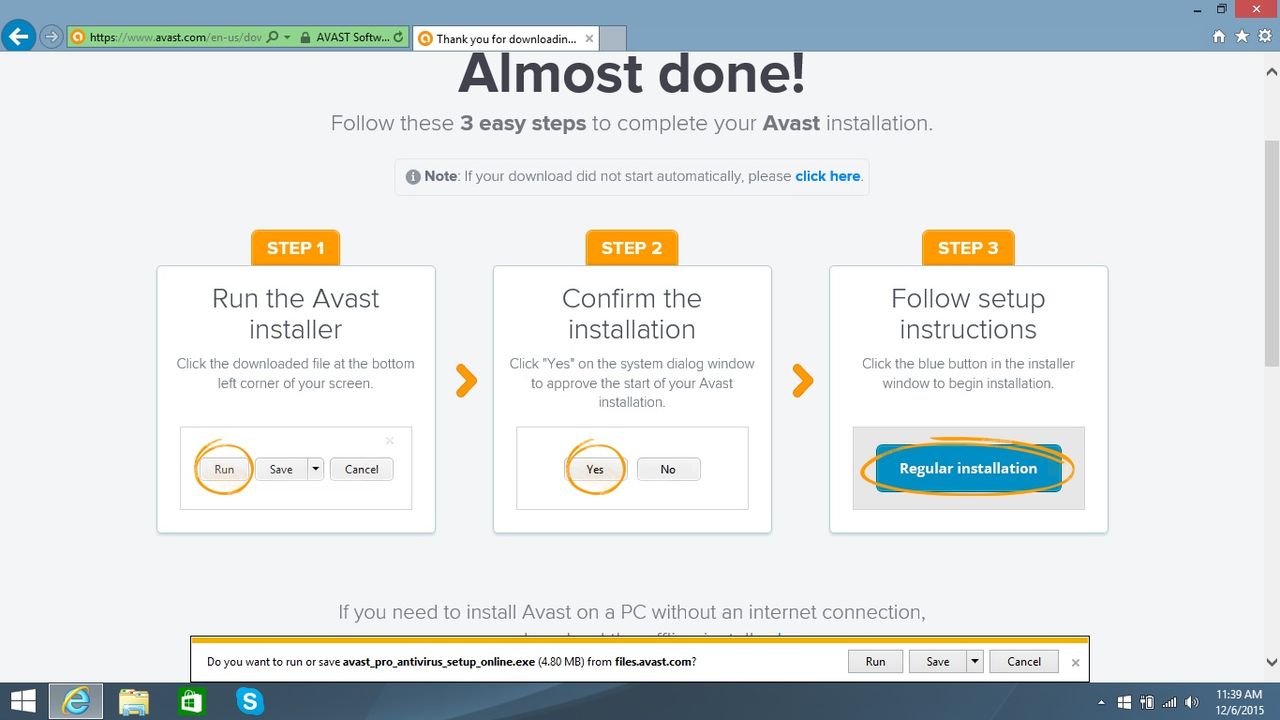Viewport: 1280px width, 720px height.
Task: View the AVAST Software site identity label
Action: click(352, 37)
